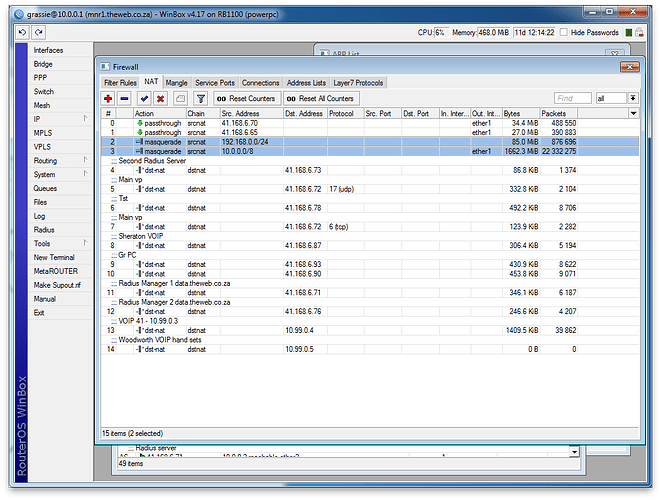Click the Comment icon in Firewall toolbar

[x=180, y=98]
